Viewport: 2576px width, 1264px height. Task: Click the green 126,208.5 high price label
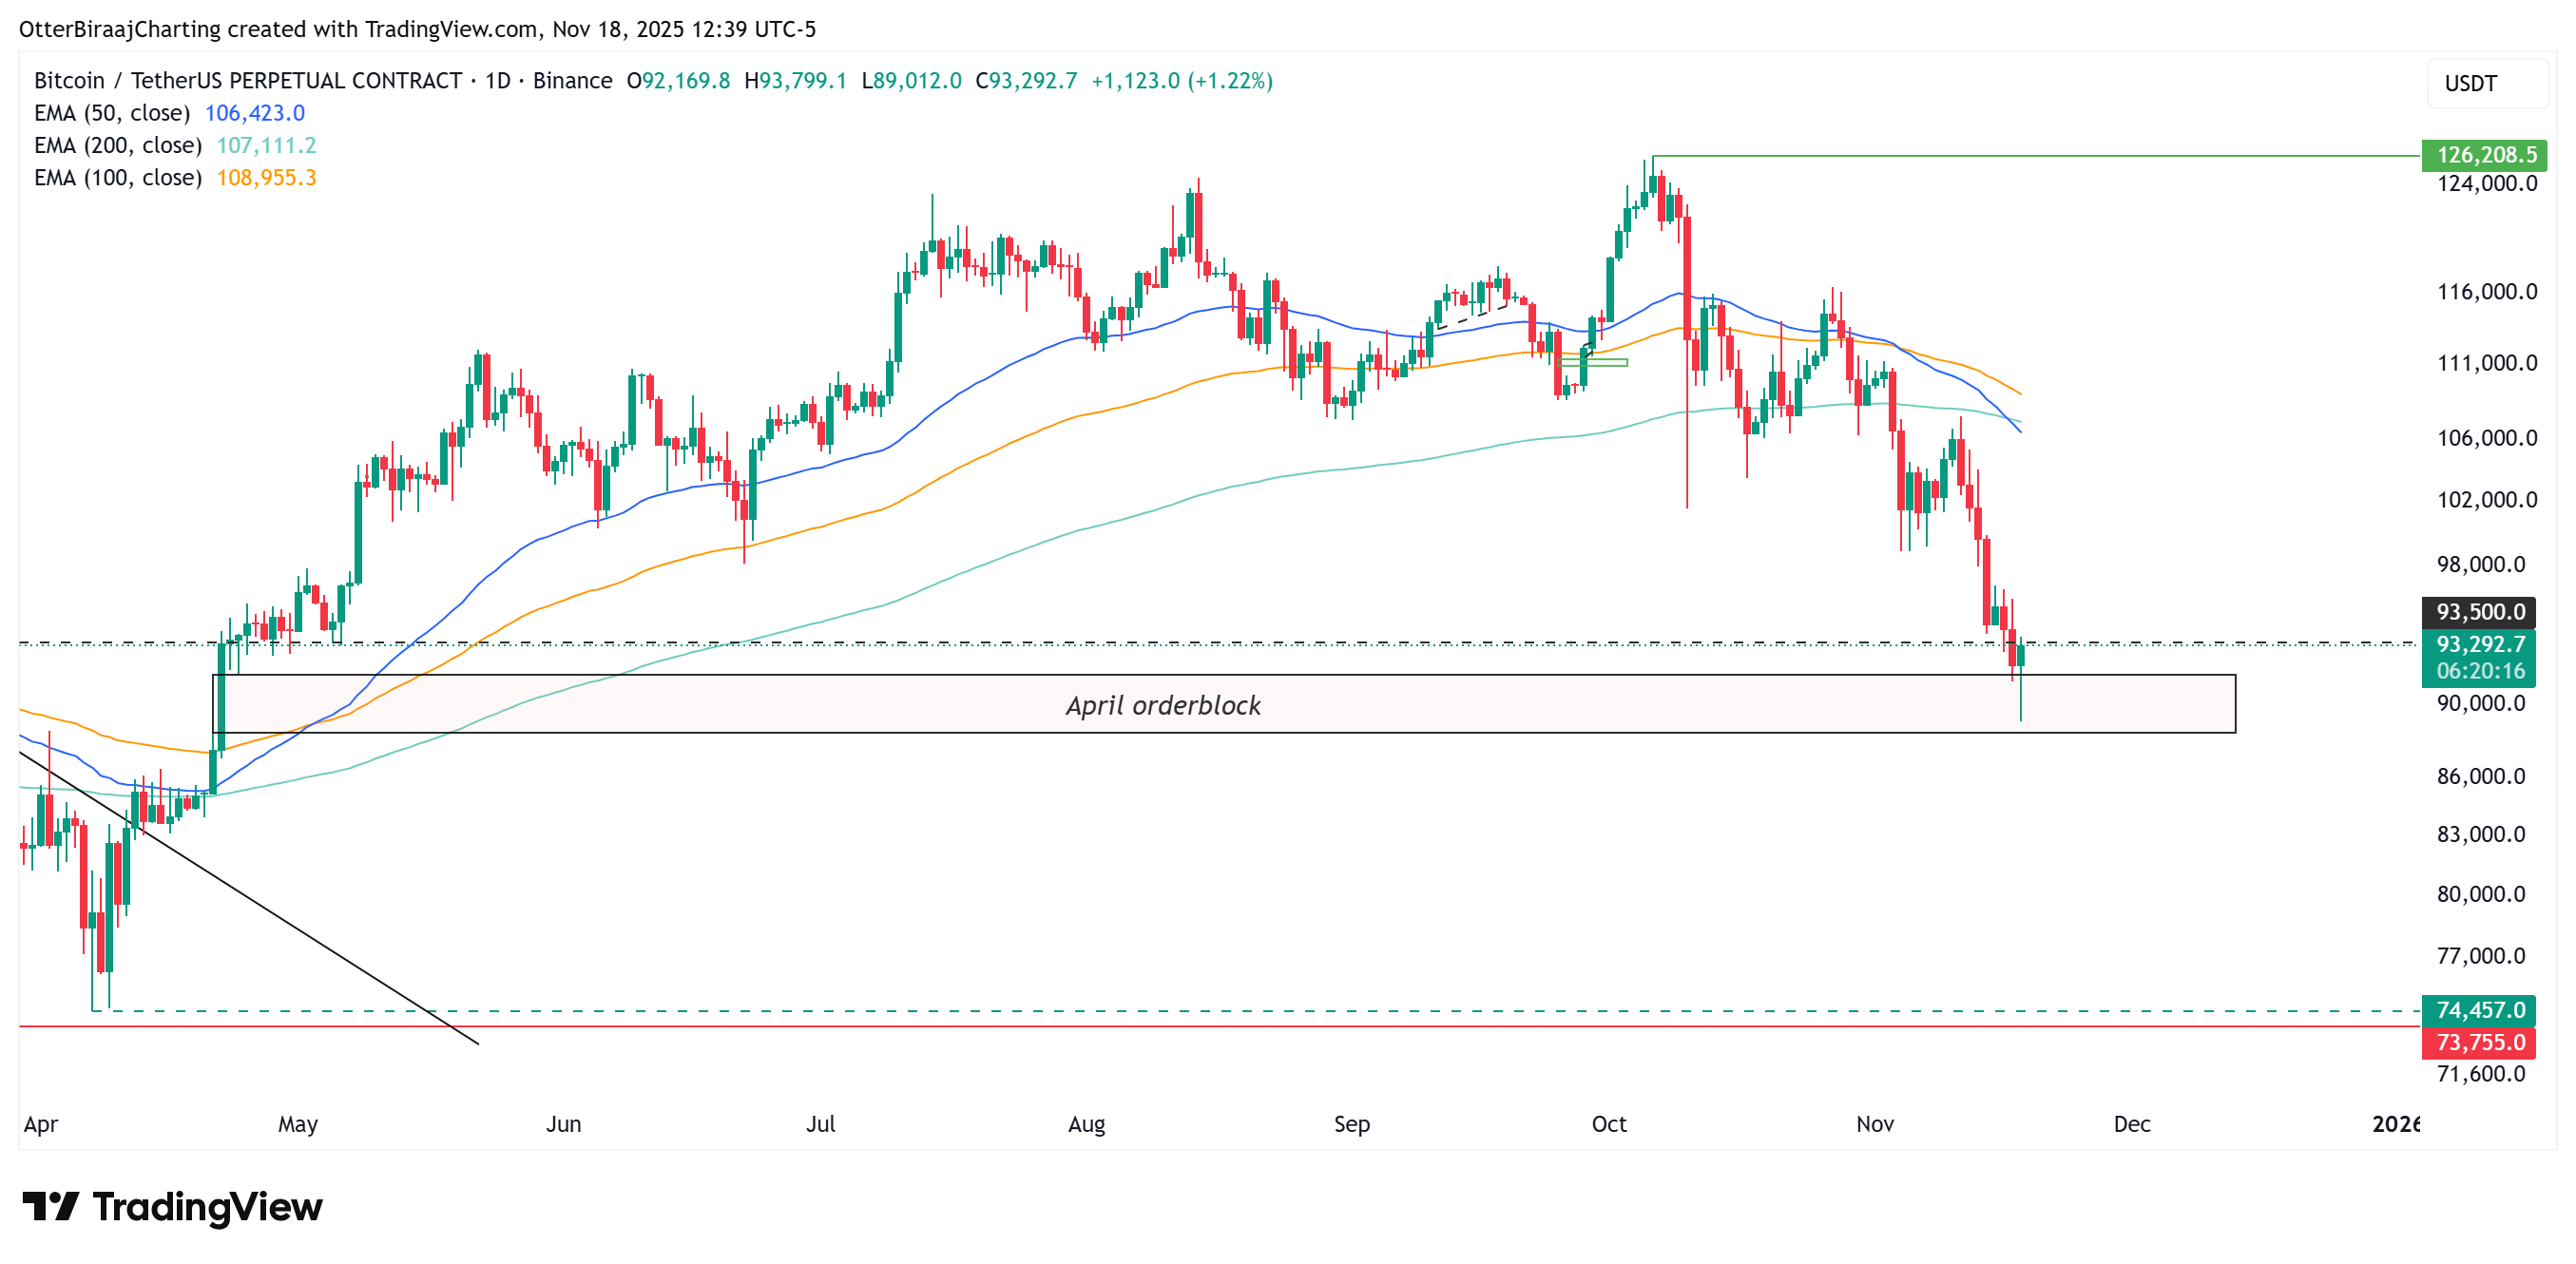[x=2486, y=155]
